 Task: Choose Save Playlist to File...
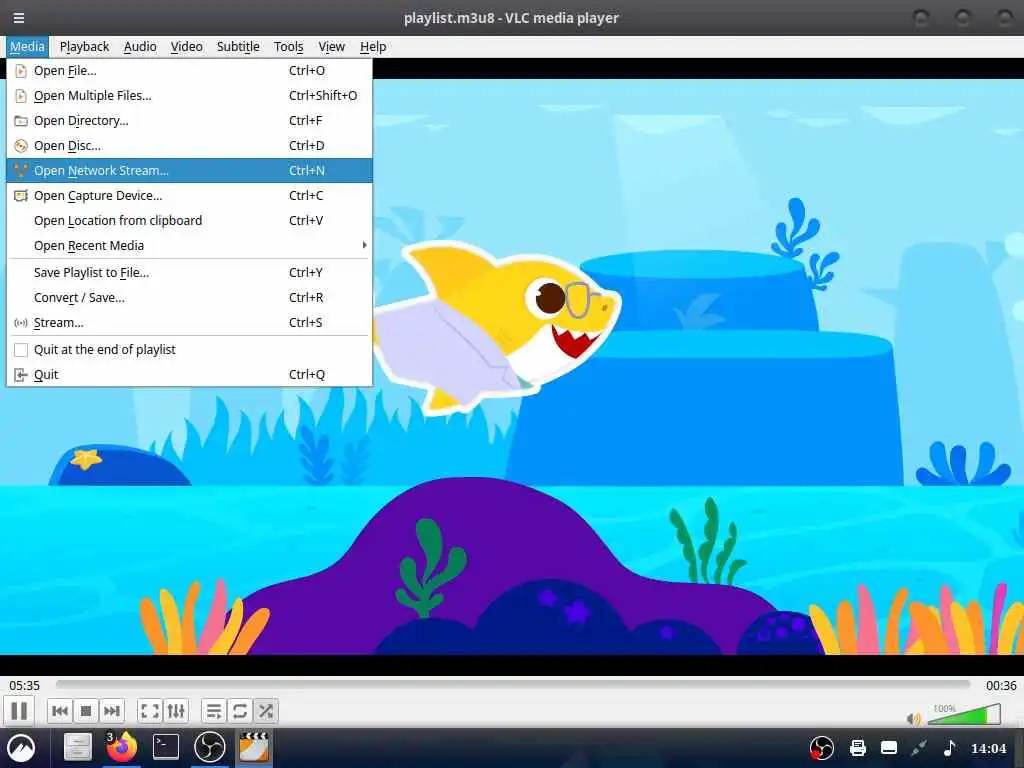click(189, 272)
